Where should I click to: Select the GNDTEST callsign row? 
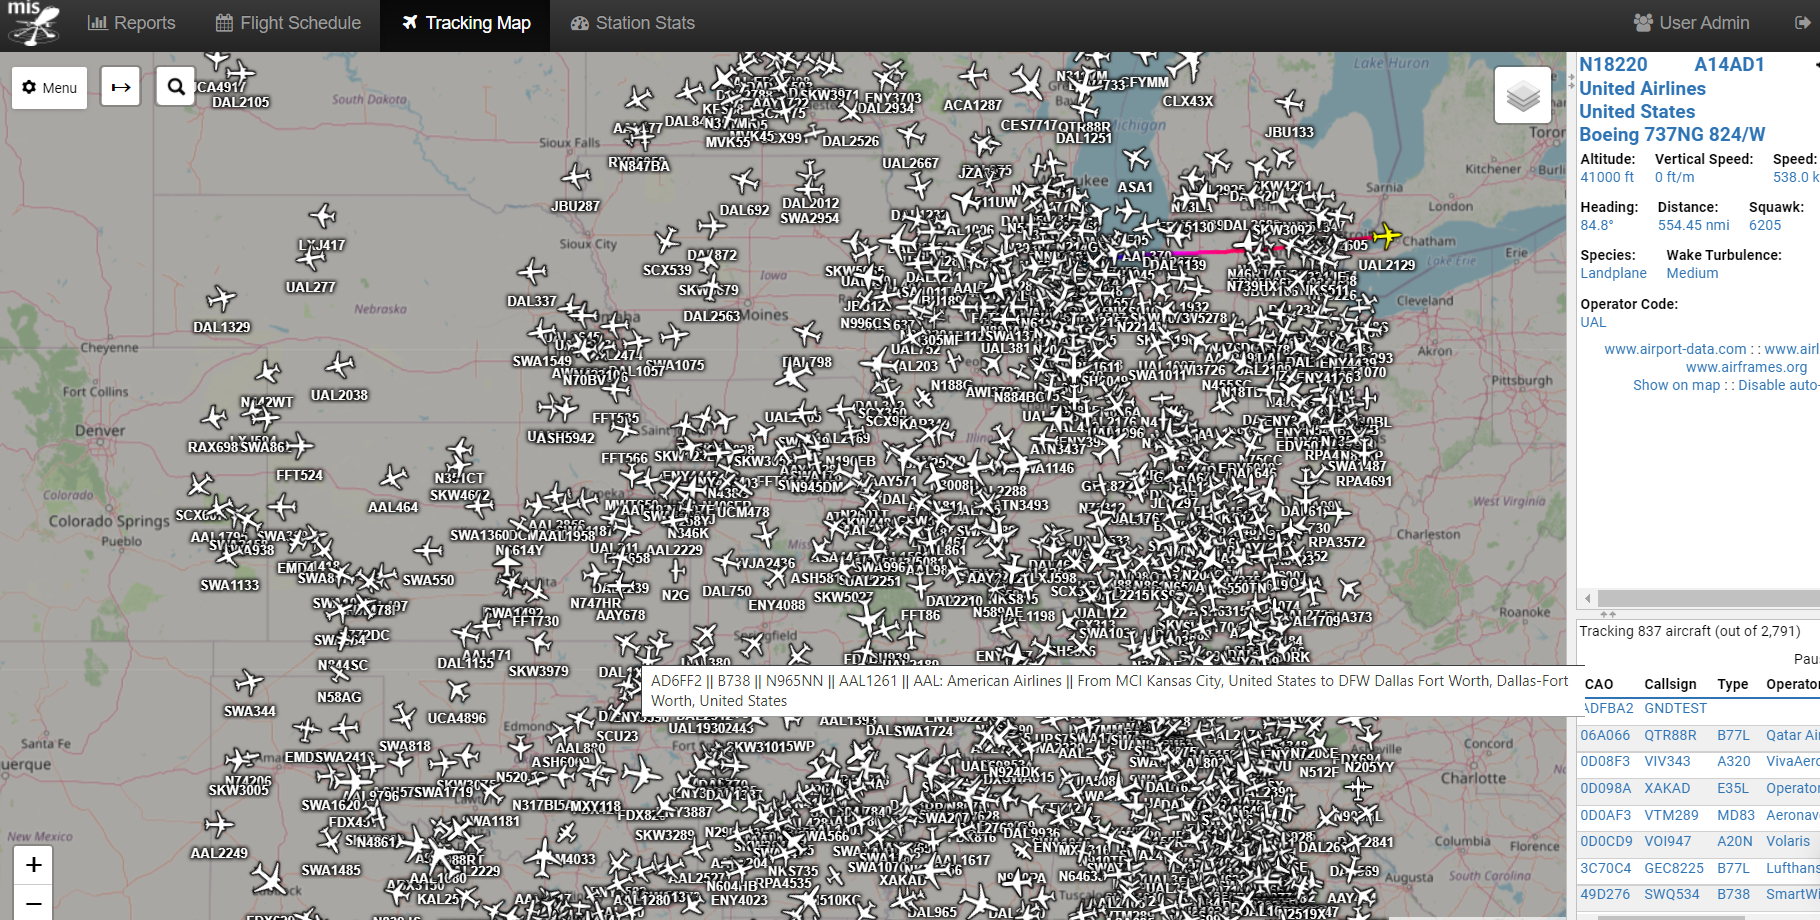(1675, 708)
